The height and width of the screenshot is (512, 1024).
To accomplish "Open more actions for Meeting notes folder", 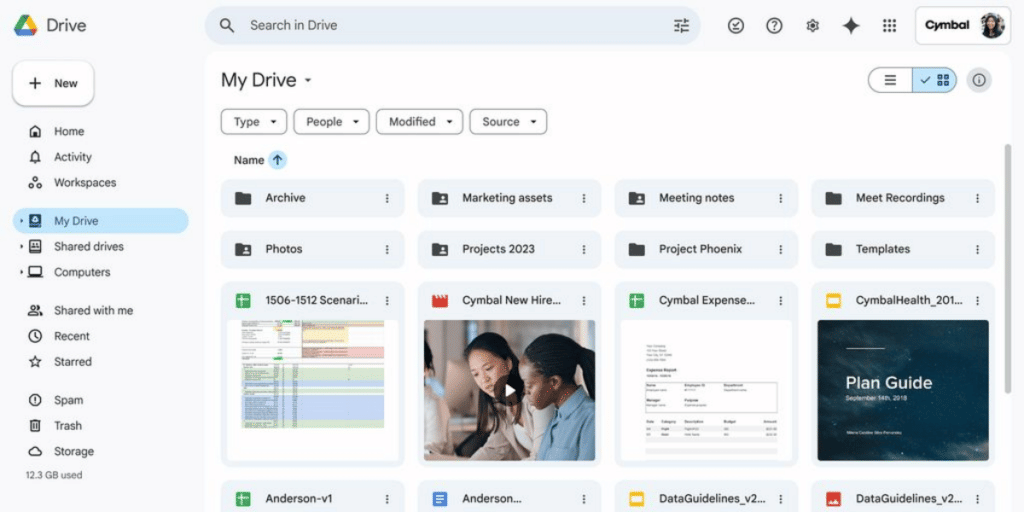I will [x=780, y=198].
